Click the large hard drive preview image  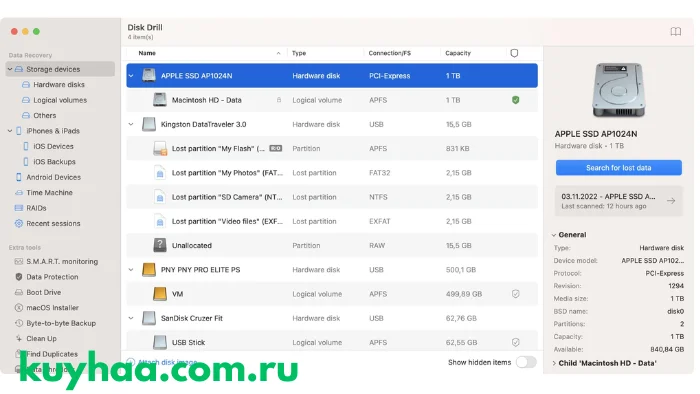click(x=618, y=90)
